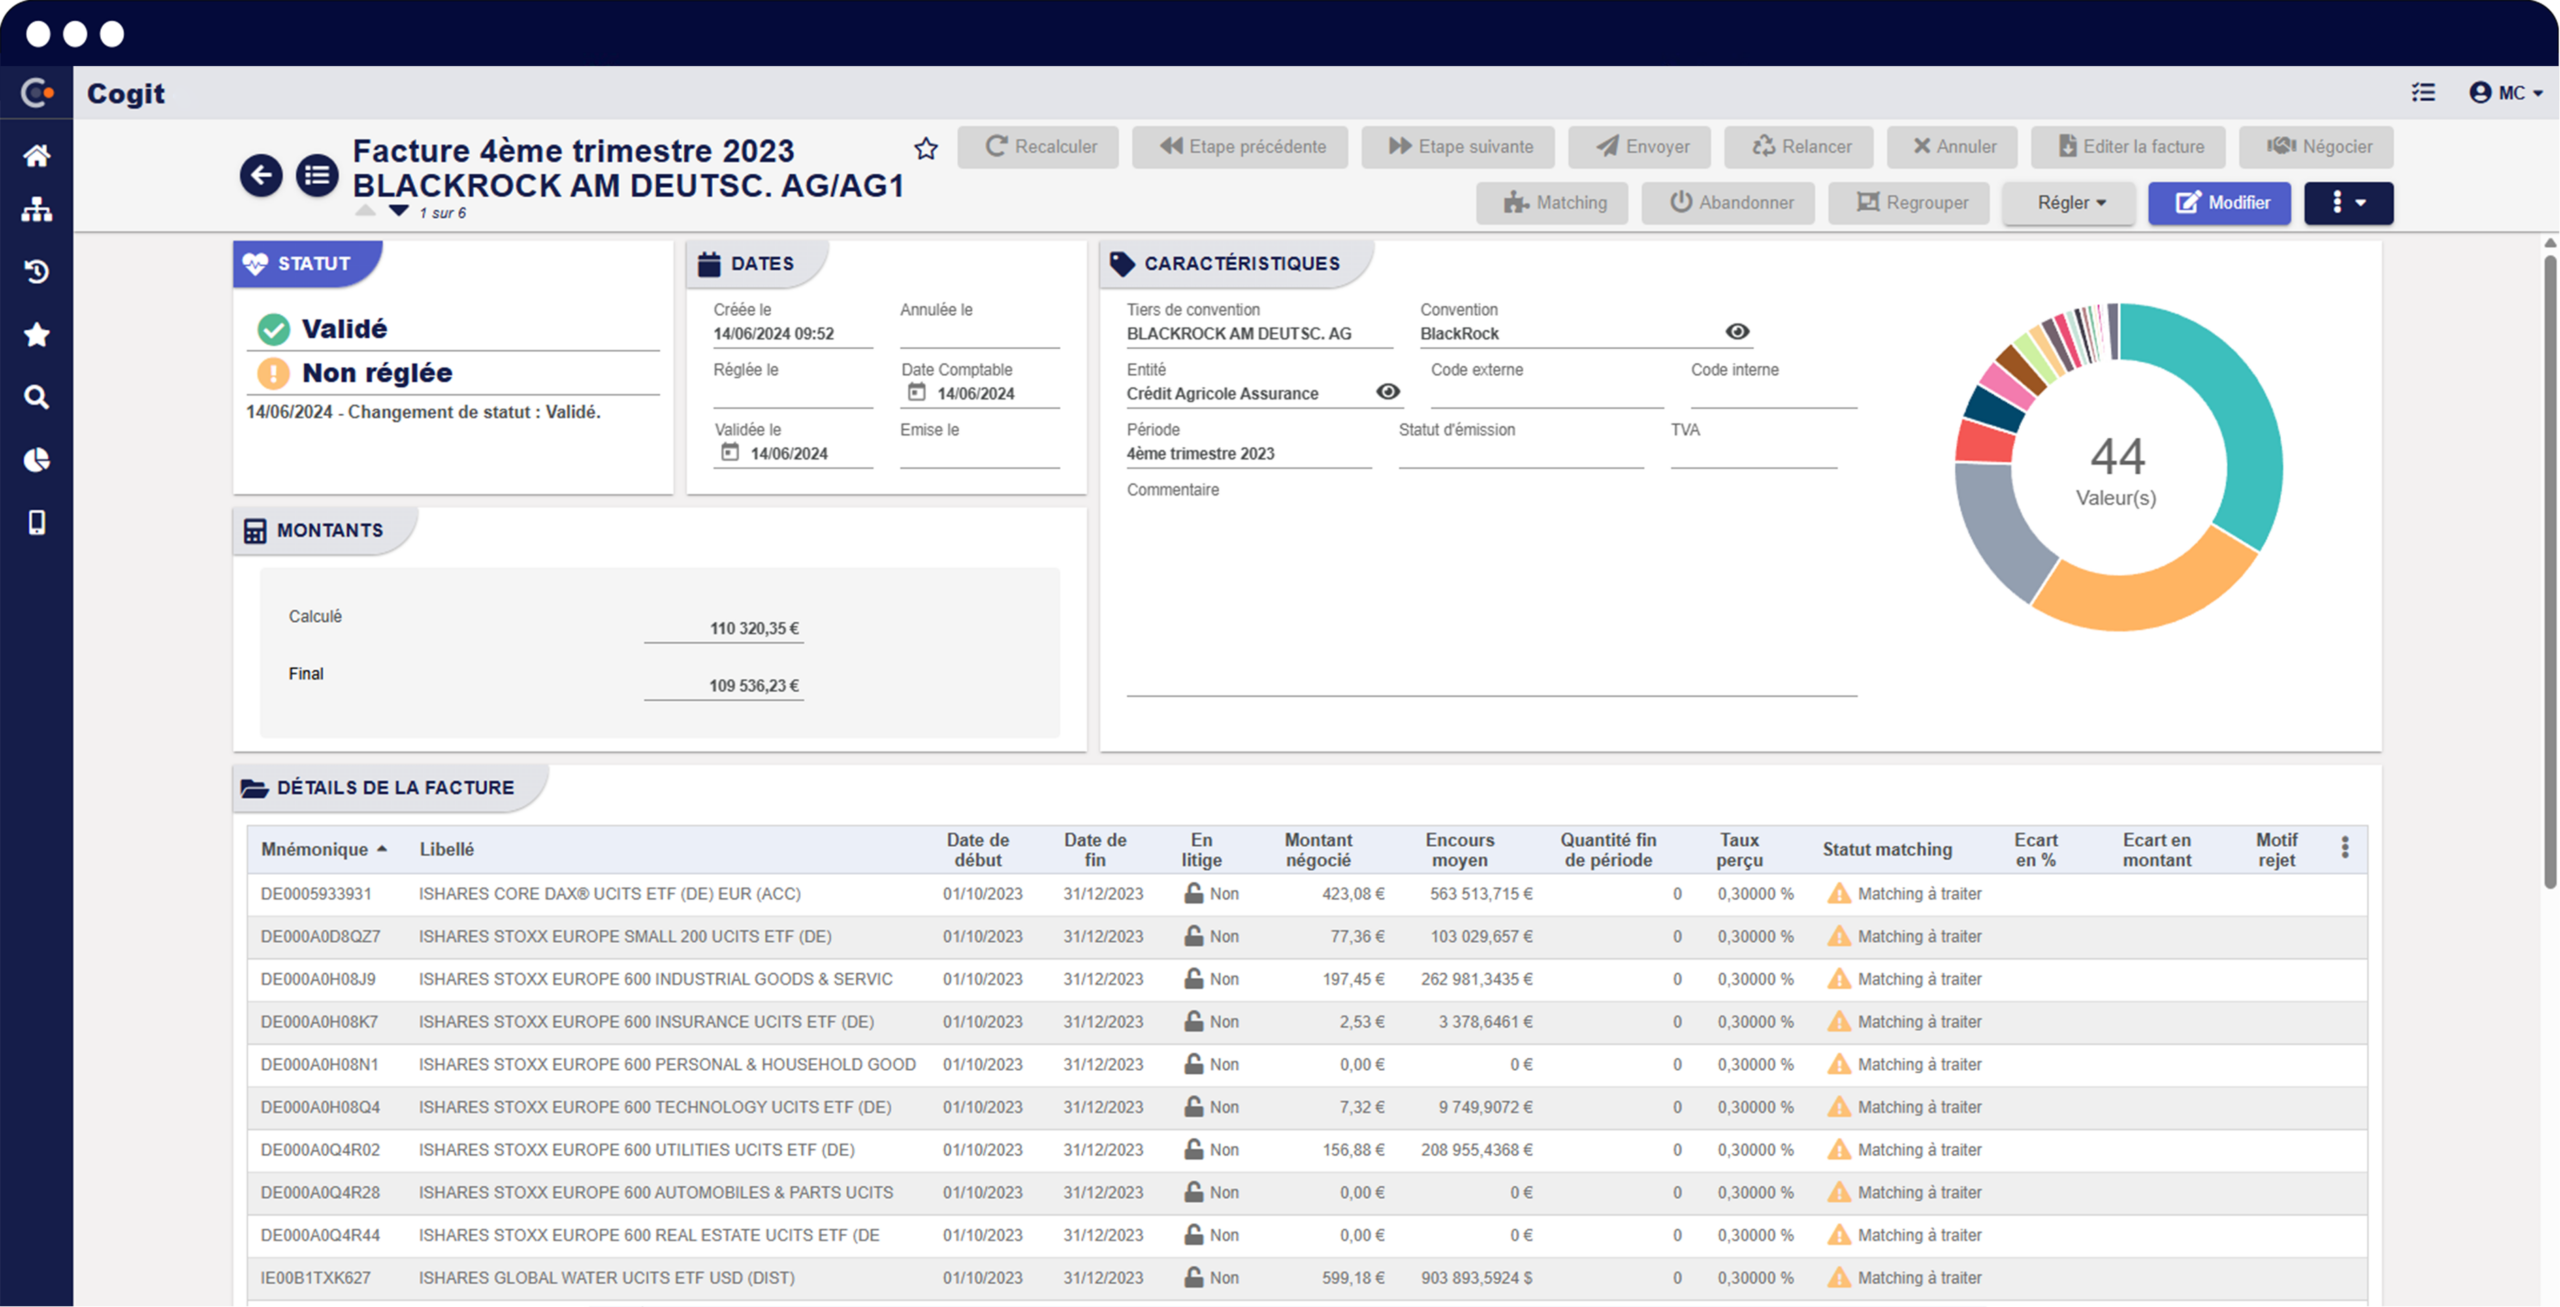Click the orange Non réglée alert icon
This screenshot has height=1307, width=2560.
click(x=273, y=373)
